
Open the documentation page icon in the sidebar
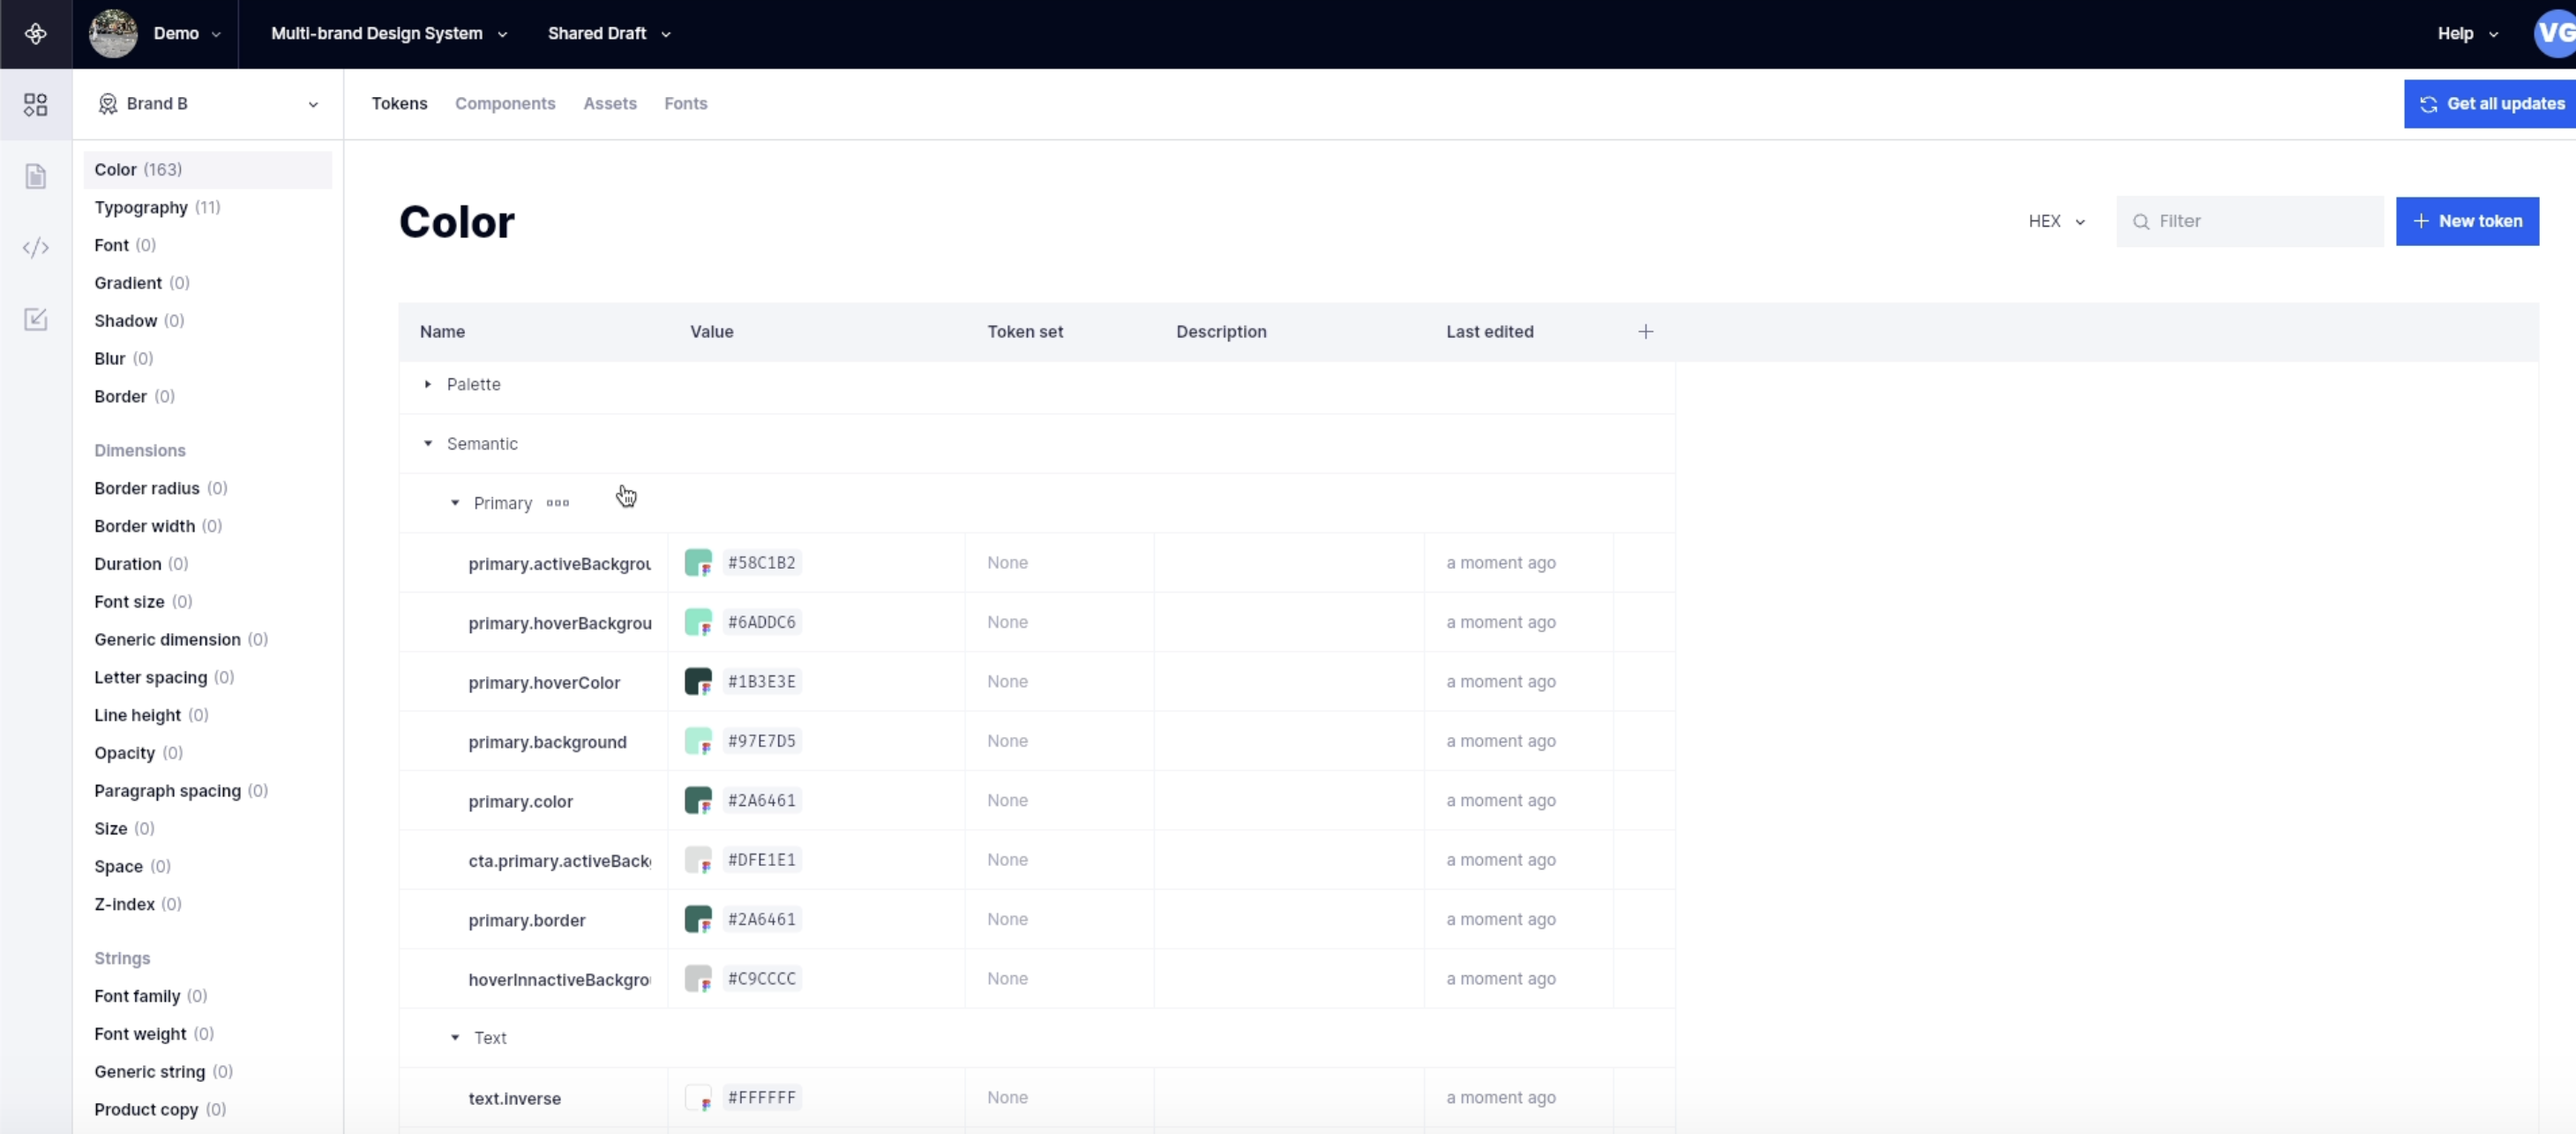[x=36, y=176]
